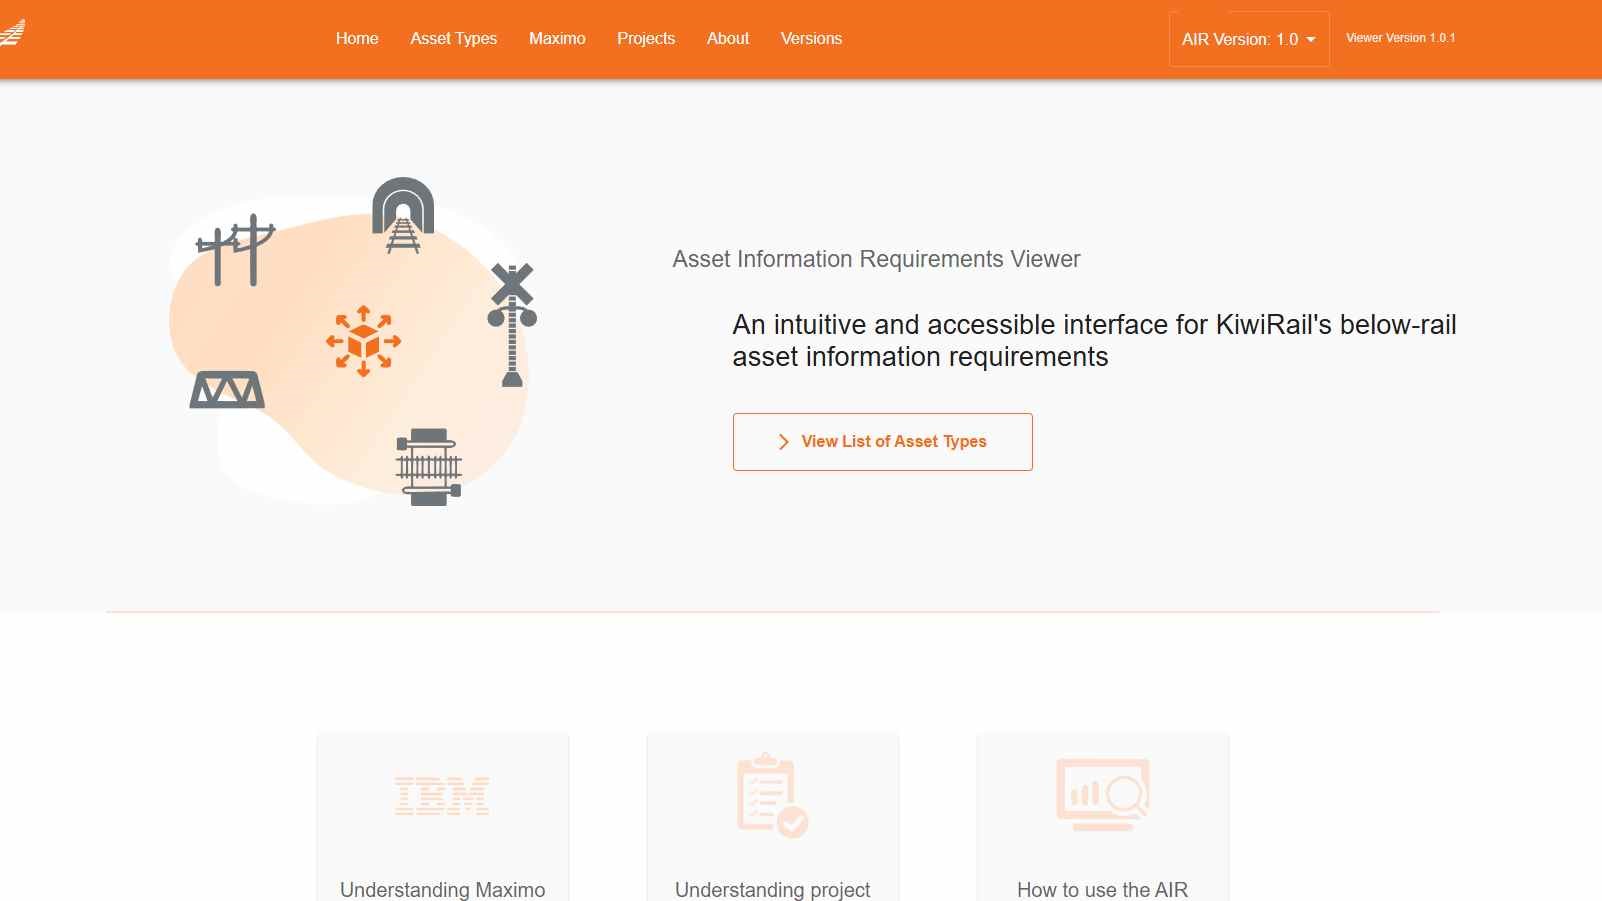Screen dimensions: 1602x901
Task: Click the intuitive and accessible interface tagline
Action: (x=1094, y=341)
